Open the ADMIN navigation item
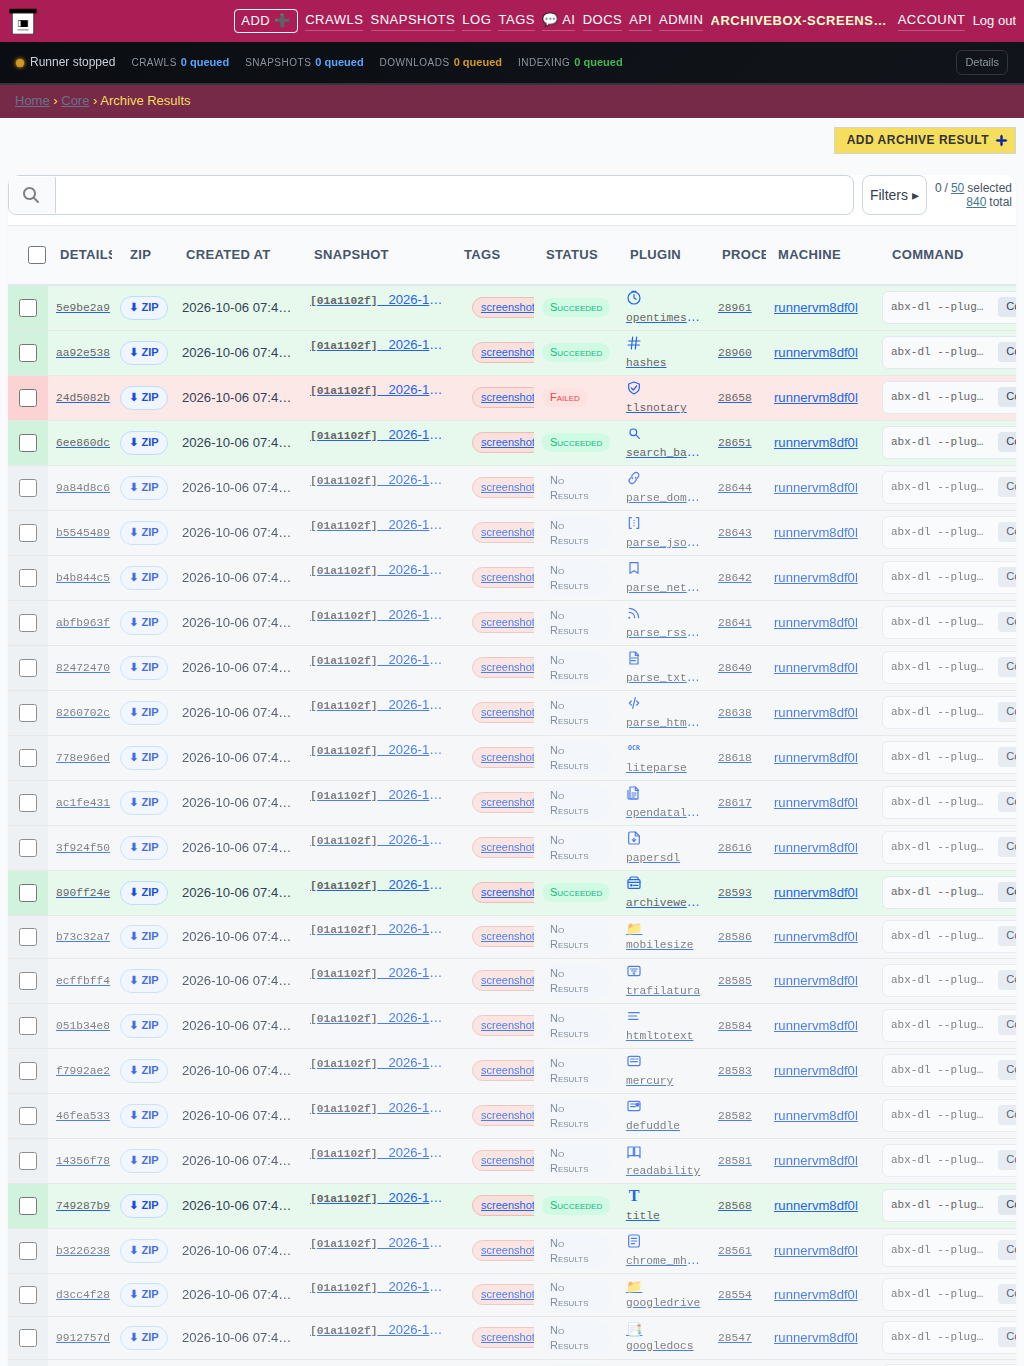Viewport: 1024px width, 1366px height. tap(681, 20)
